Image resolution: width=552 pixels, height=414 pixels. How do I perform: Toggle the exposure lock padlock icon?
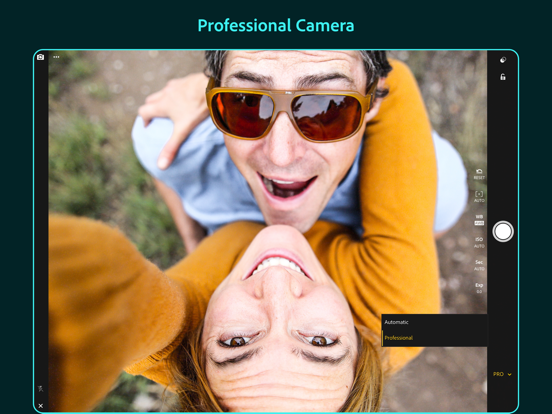[x=503, y=77]
